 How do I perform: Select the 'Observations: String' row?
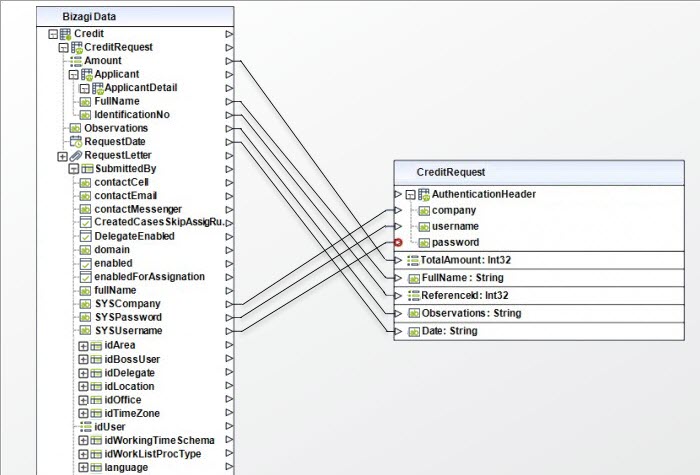click(x=539, y=314)
